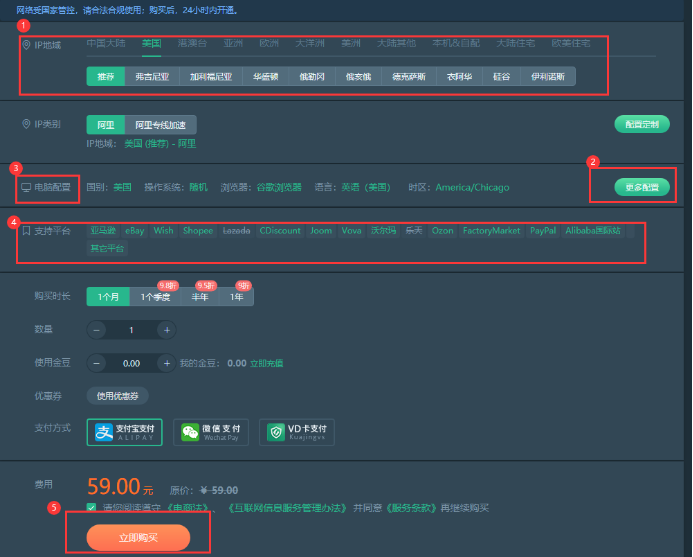Choose 支付宝支付 Alipay payment method
The width and height of the screenshot is (693, 557).
coord(125,432)
